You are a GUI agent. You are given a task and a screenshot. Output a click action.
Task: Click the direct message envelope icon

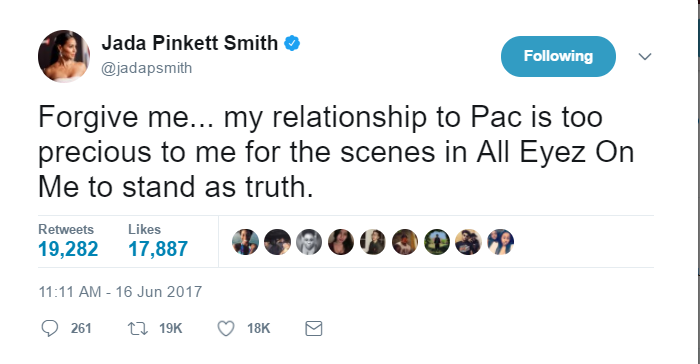313,328
